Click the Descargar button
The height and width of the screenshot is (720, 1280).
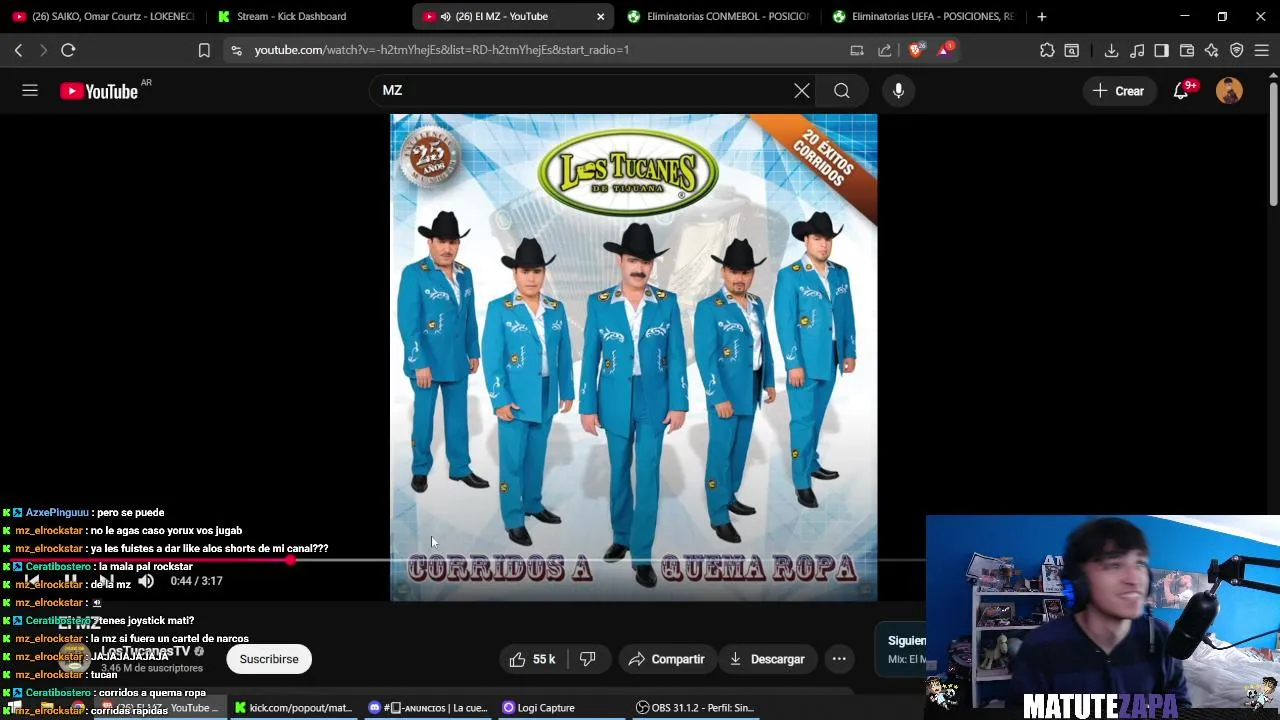click(x=767, y=659)
